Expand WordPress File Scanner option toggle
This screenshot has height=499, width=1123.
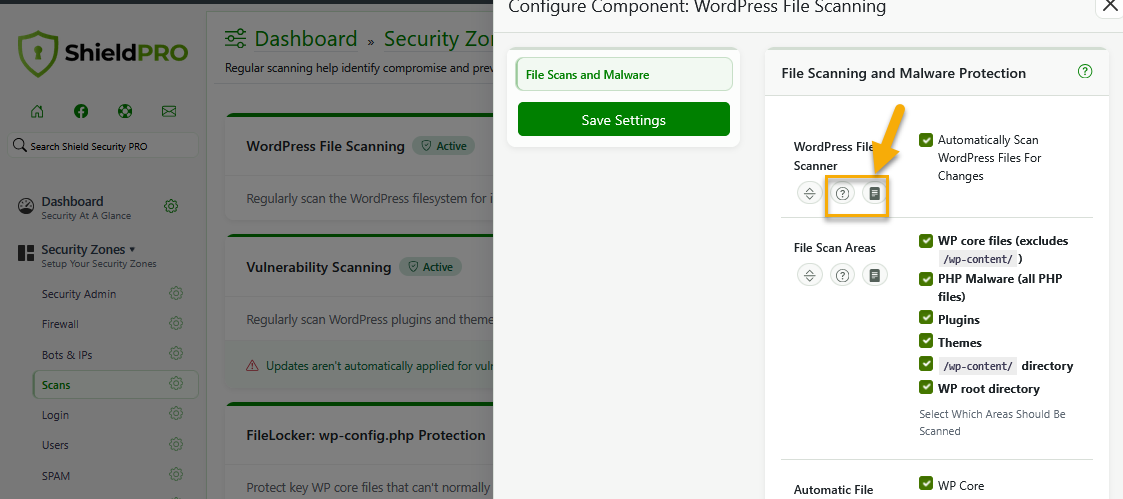pyautogui.click(x=809, y=193)
